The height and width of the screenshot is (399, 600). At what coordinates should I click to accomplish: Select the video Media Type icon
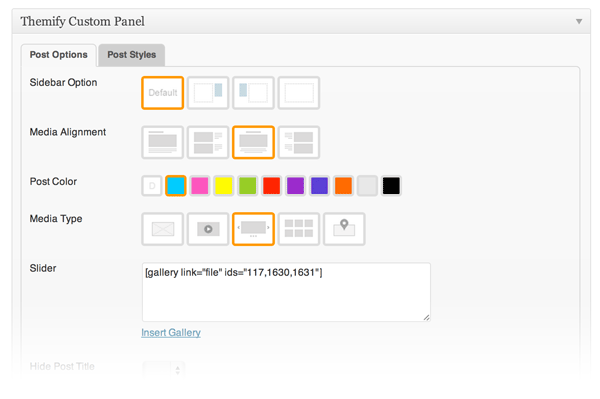pos(208,229)
